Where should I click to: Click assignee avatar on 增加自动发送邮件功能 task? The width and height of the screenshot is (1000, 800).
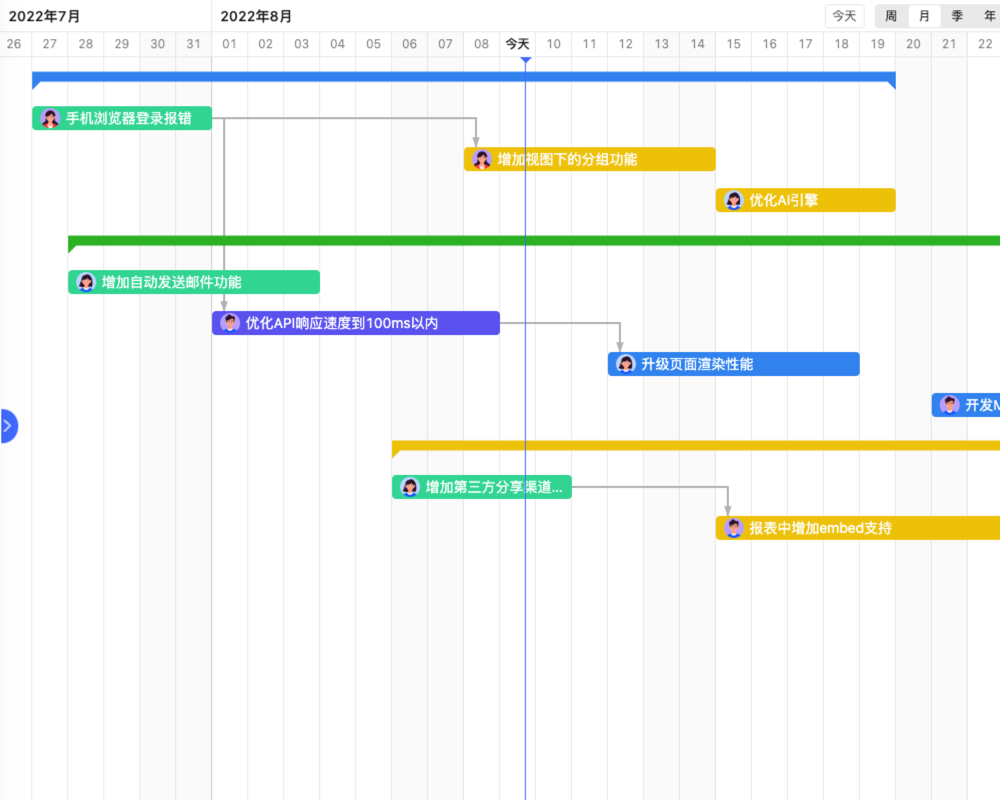[x=86, y=282]
